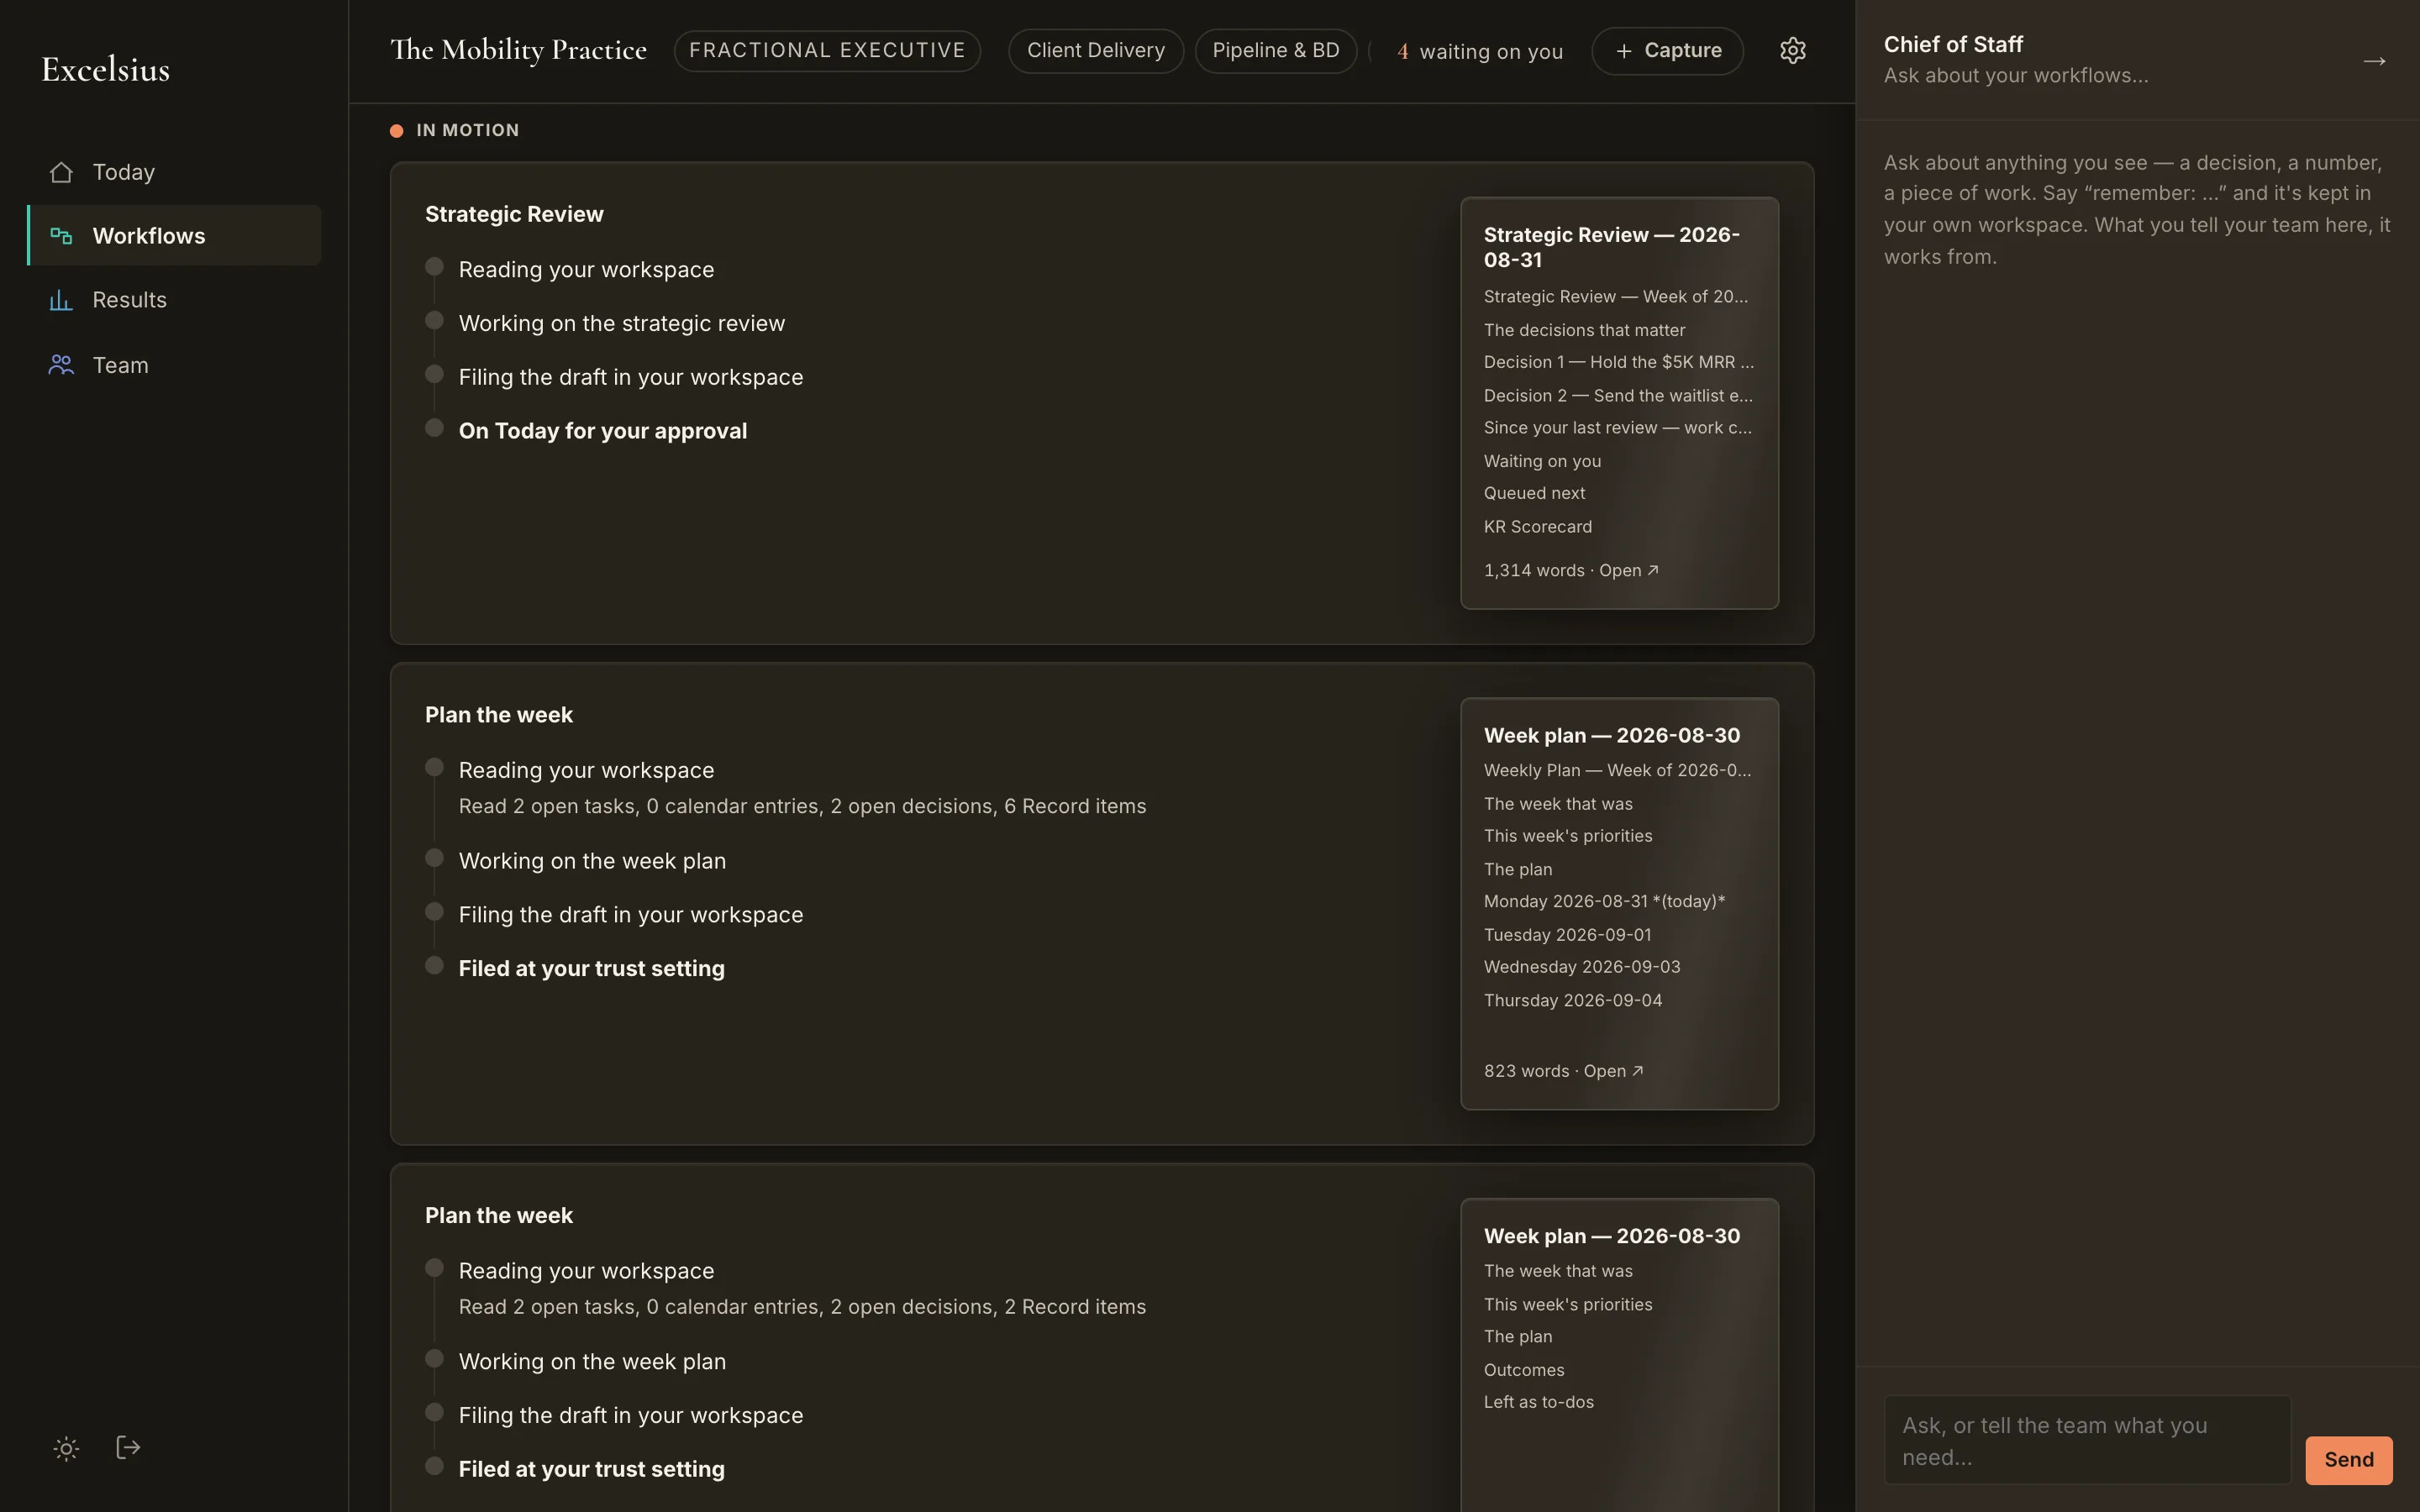Open the 823 words week plan link
Viewport: 2420px width, 1512px height.
tap(1563, 1071)
